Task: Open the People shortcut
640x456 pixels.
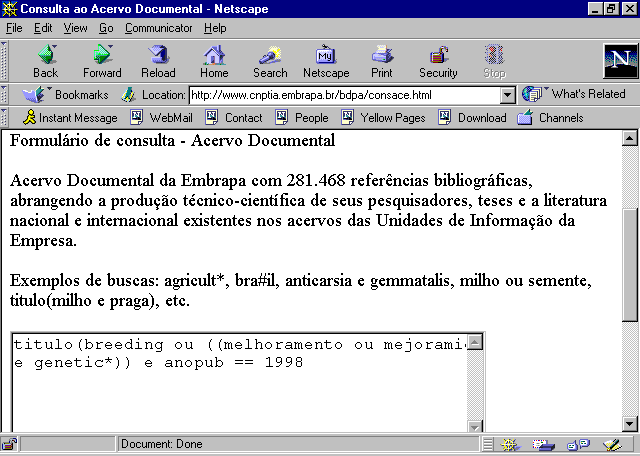Action: click(x=302, y=118)
